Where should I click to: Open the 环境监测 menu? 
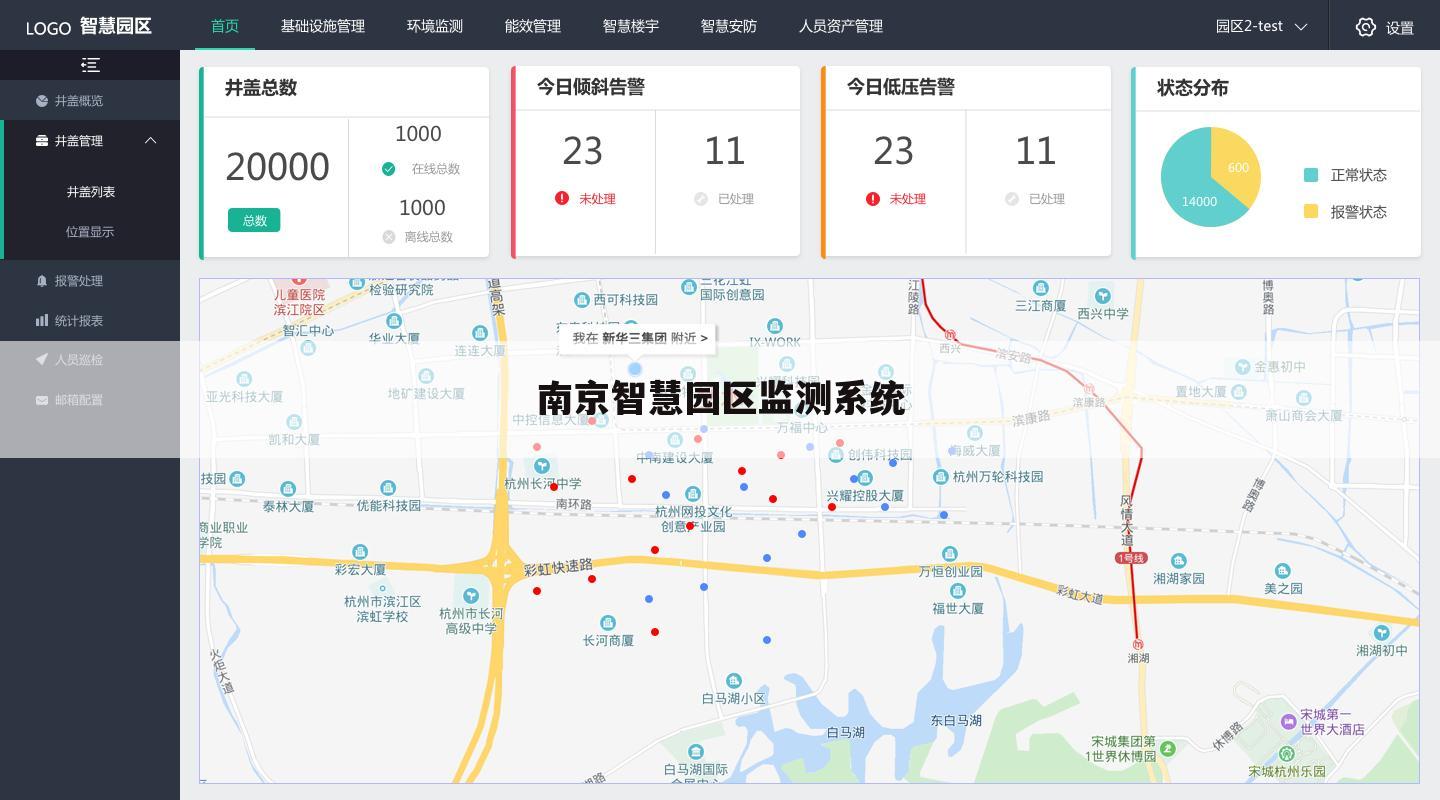point(435,26)
